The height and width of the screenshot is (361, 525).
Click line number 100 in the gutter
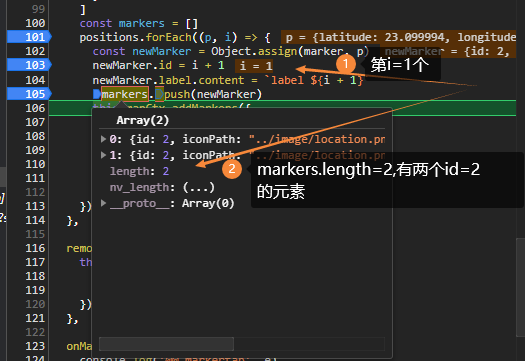(x=35, y=23)
